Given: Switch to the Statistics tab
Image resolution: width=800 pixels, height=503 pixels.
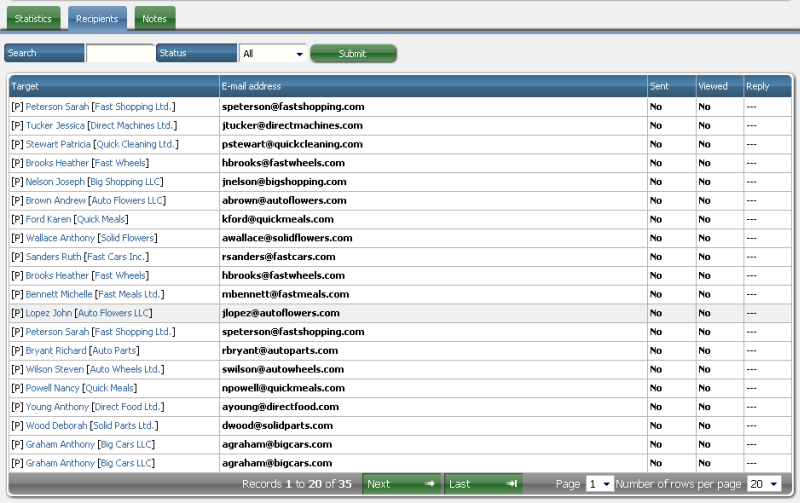Looking at the screenshot, I should coord(33,19).
